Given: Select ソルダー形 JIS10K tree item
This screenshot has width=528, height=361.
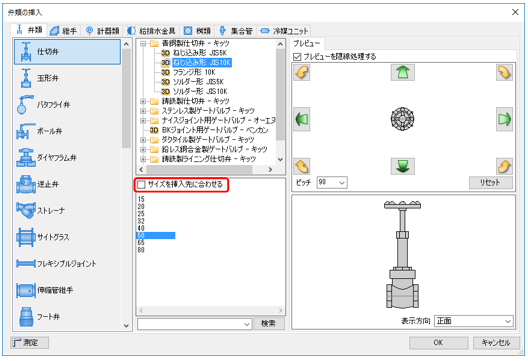Looking at the screenshot, I should (200, 91).
